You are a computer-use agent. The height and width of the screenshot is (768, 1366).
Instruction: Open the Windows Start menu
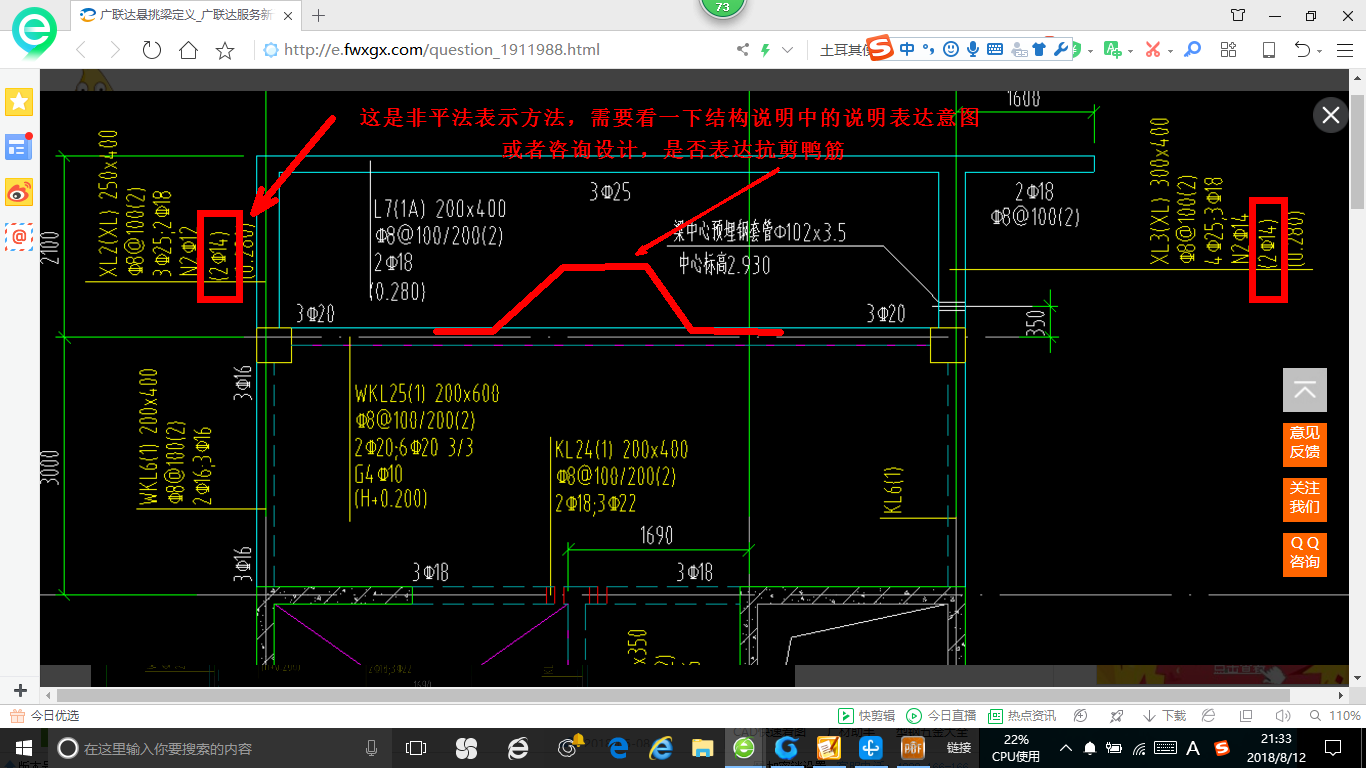tap(23, 747)
